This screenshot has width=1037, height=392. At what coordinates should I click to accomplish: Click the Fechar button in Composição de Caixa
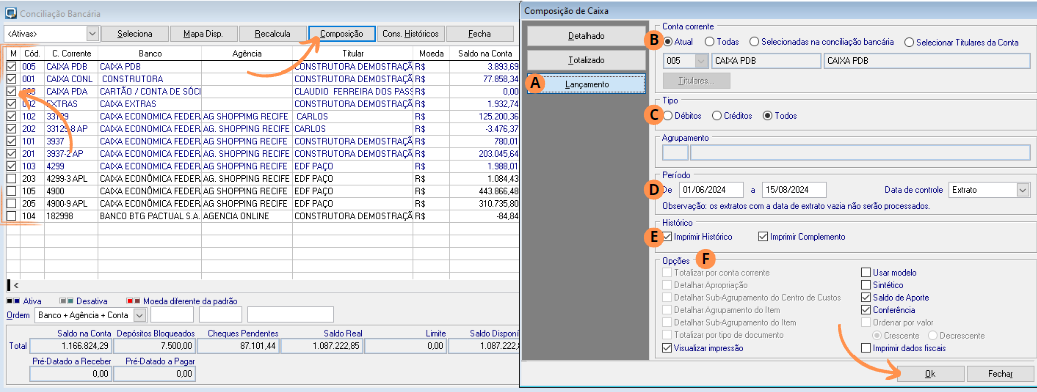pyautogui.click(x=1000, y=373)
